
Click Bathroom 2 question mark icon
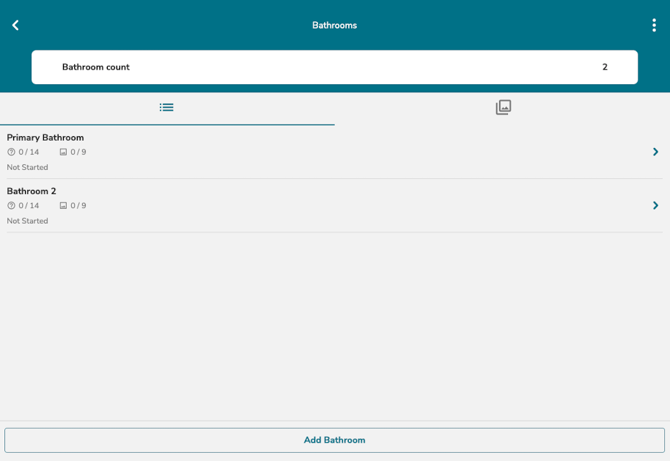(x=11, y=206)
